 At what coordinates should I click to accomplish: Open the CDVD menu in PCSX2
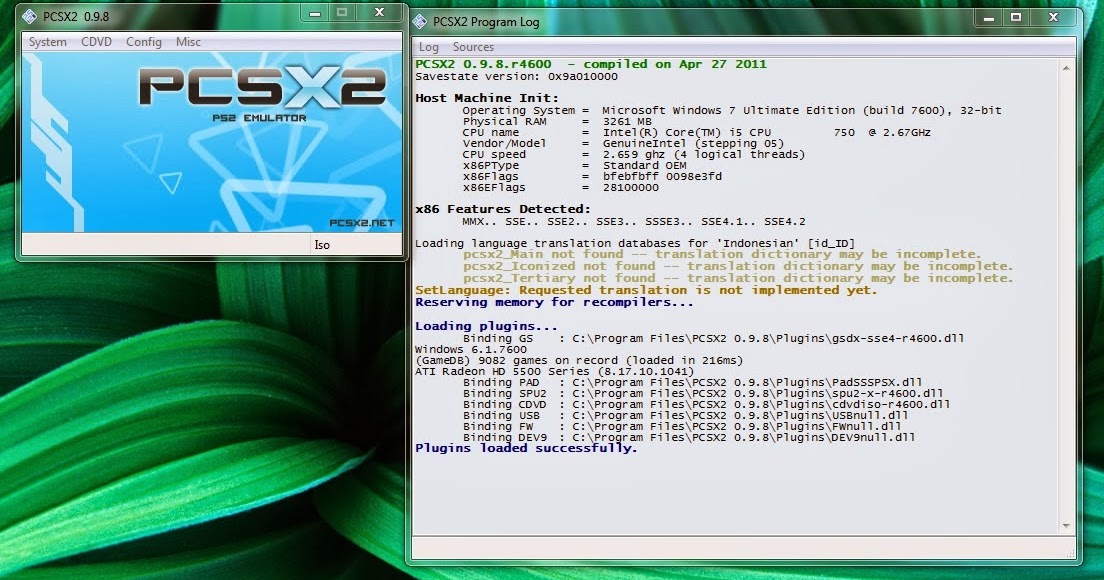tap(96, 42)
